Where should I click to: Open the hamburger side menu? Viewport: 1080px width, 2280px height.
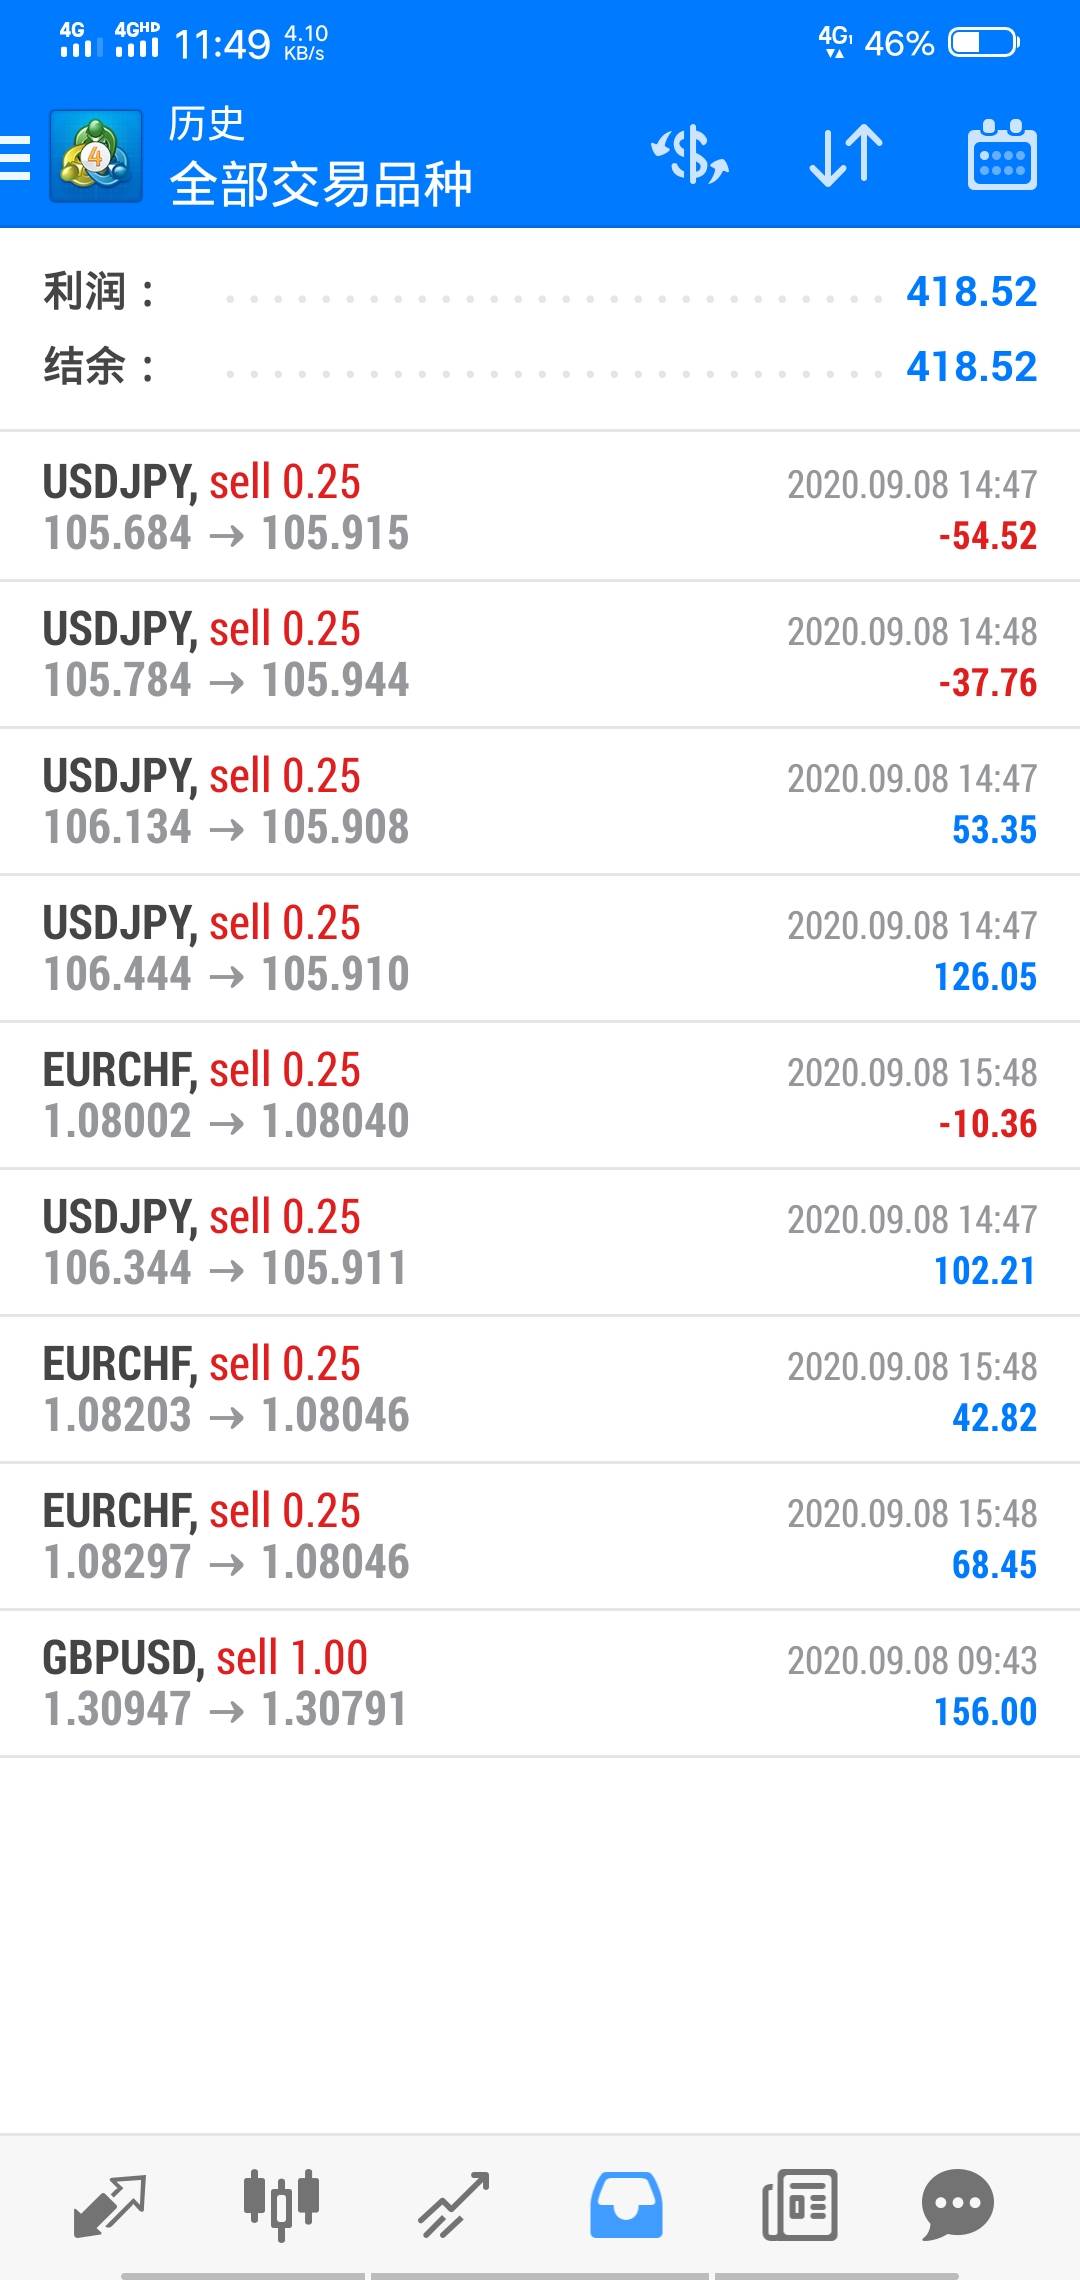tap(17, 157)
